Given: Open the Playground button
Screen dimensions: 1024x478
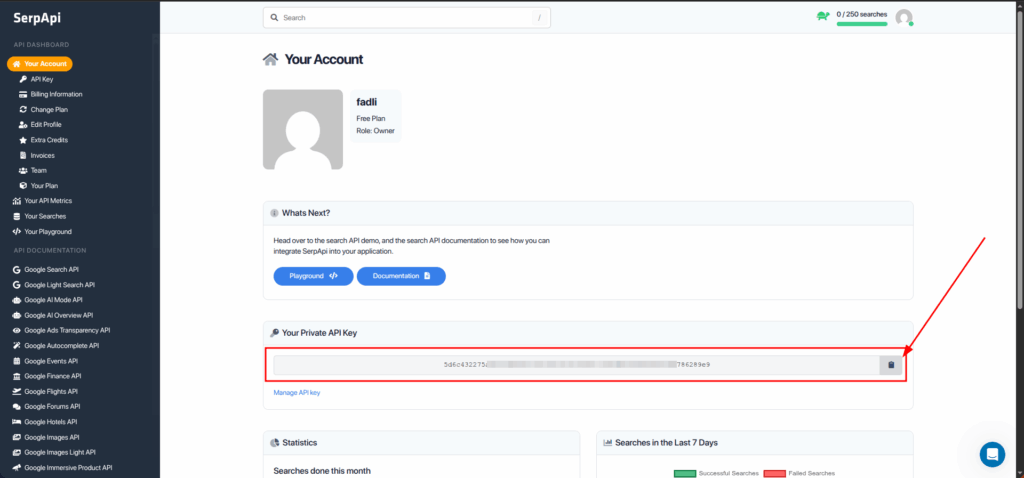Looking at the screenshot, I should coord(313,276).
